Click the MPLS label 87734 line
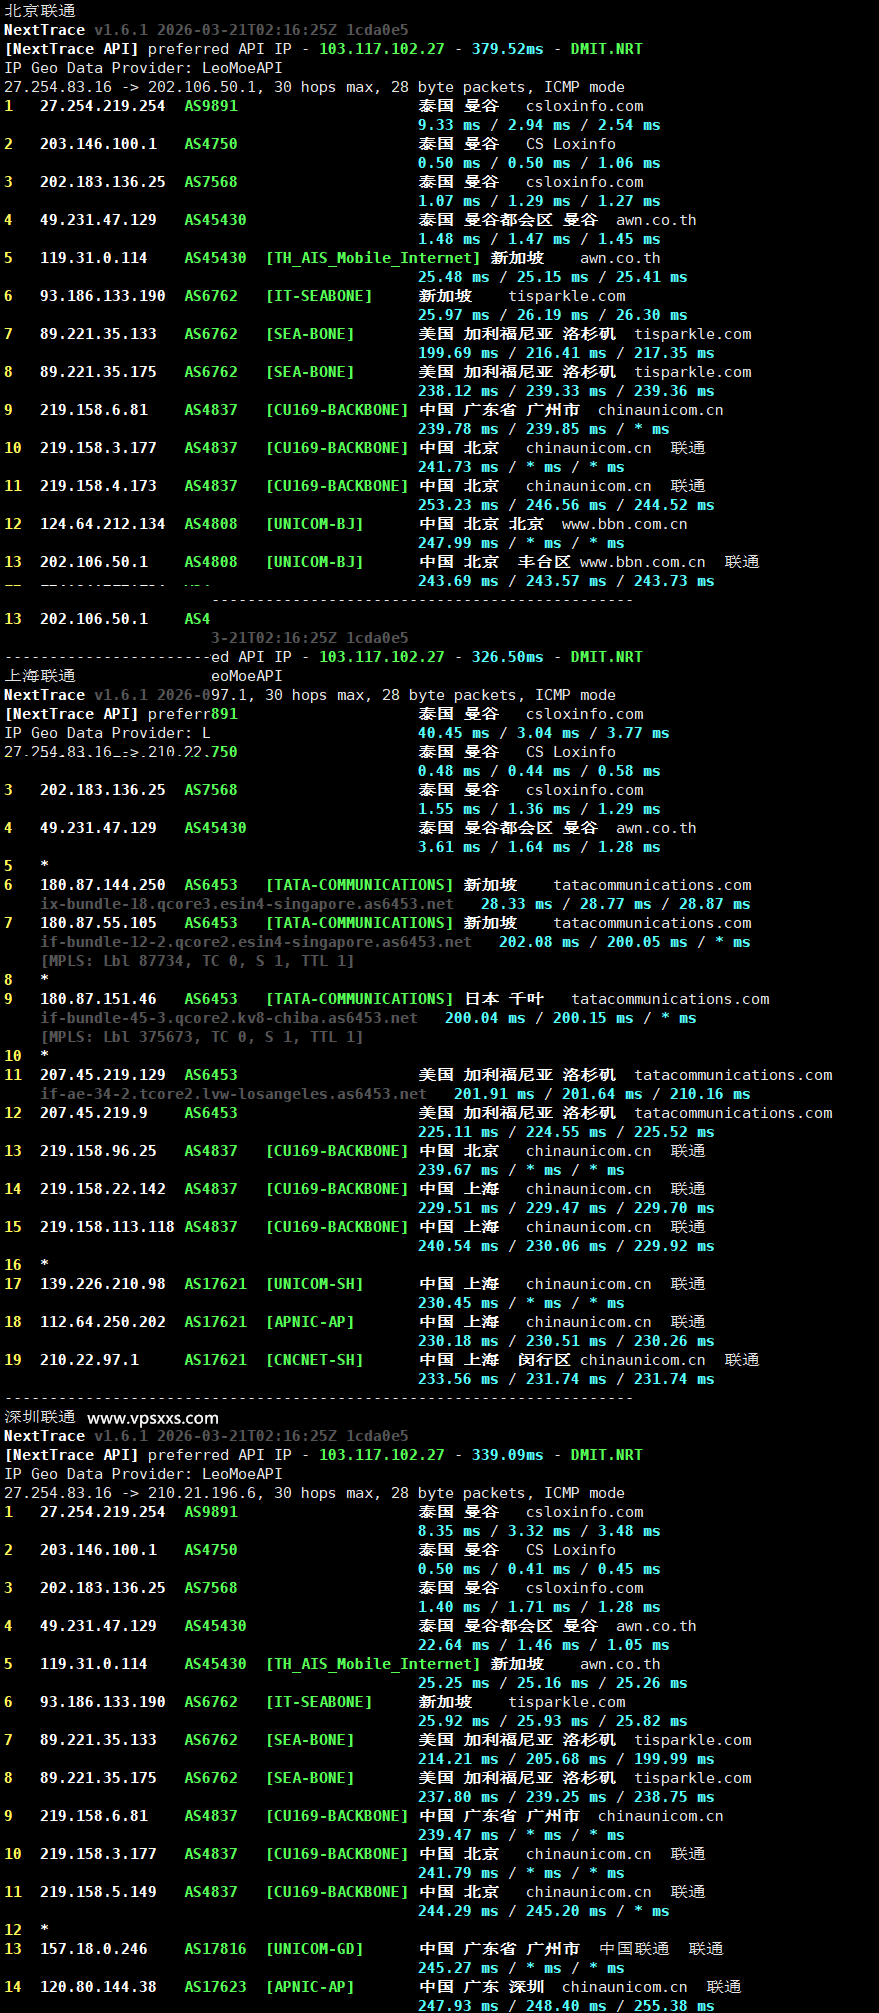The height and width of the screenshot is (2013, 879). (197, 961)
